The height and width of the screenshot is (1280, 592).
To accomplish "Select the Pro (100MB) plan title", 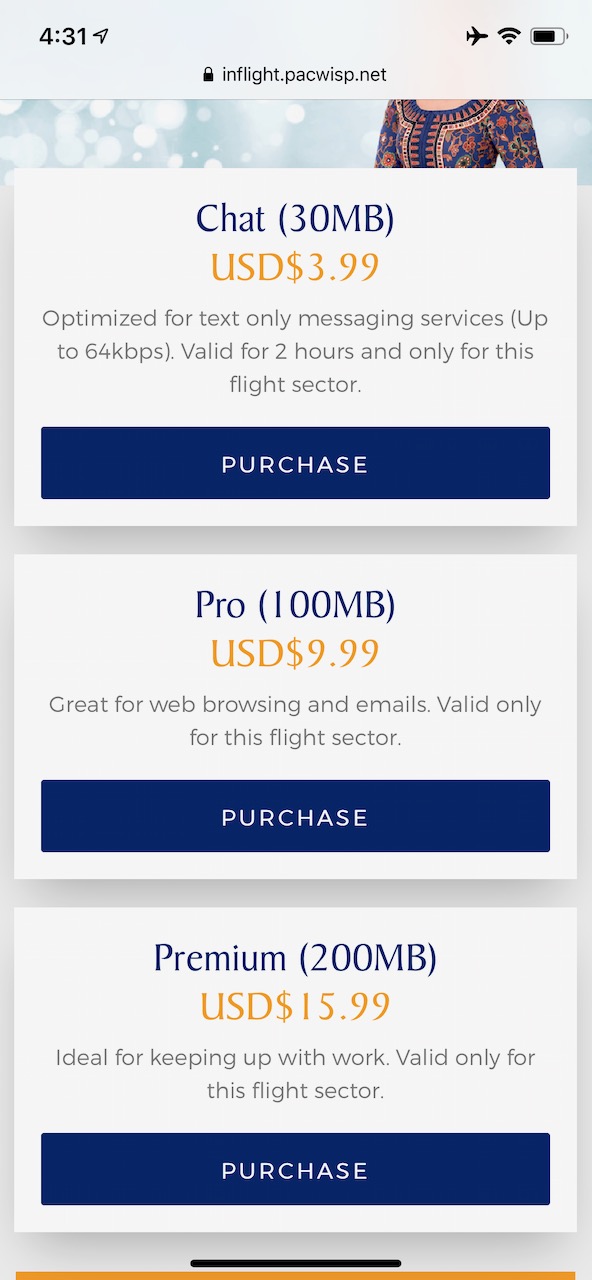I will pos(295,605).
